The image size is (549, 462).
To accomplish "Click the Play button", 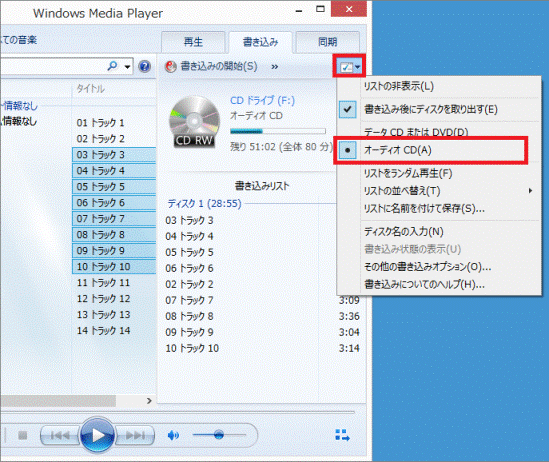I will click(98, 435).
